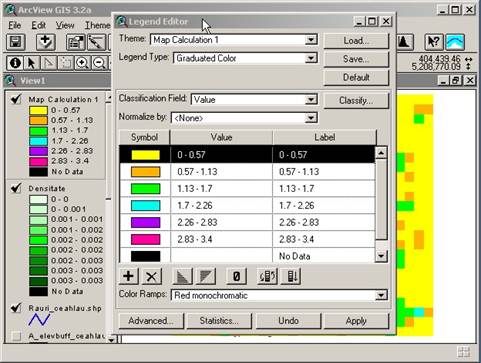
Task: Click the Classify... button
Action: [x=356, y=100]
